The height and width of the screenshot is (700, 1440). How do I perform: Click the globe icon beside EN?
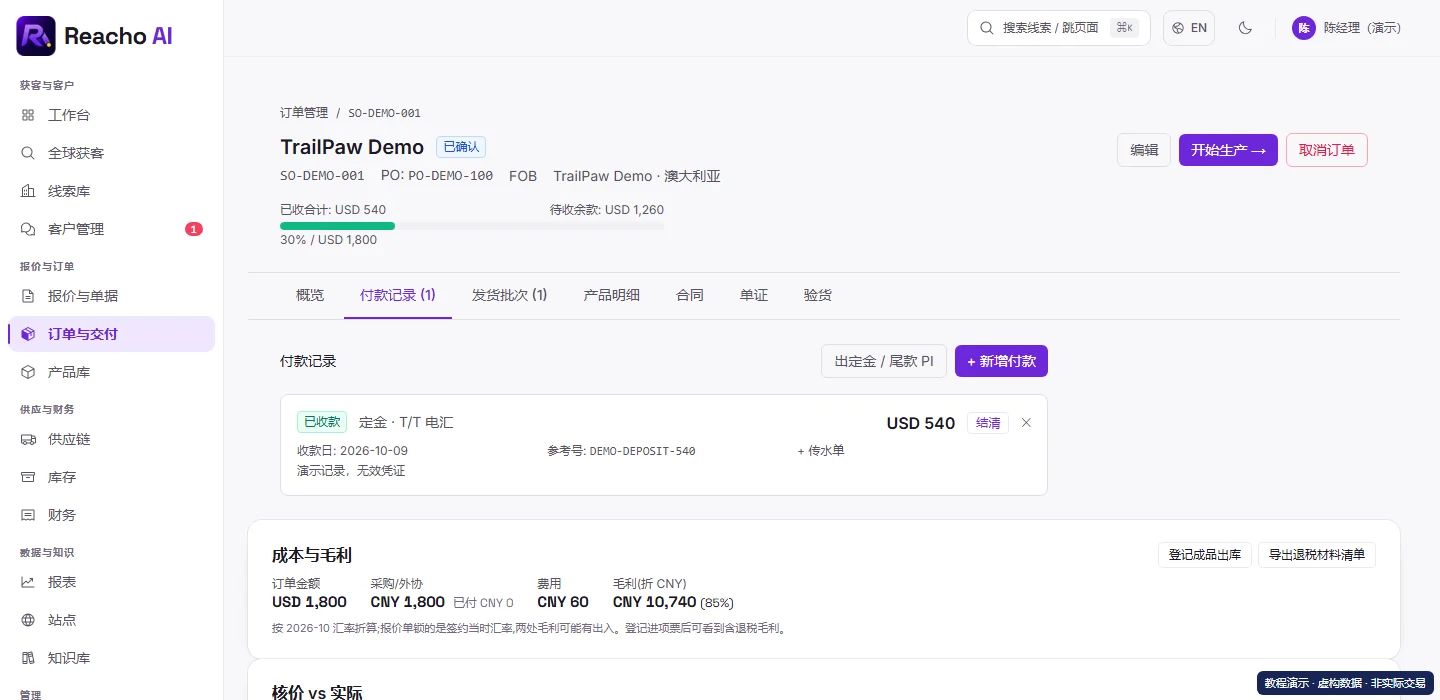coord(1178,28)
